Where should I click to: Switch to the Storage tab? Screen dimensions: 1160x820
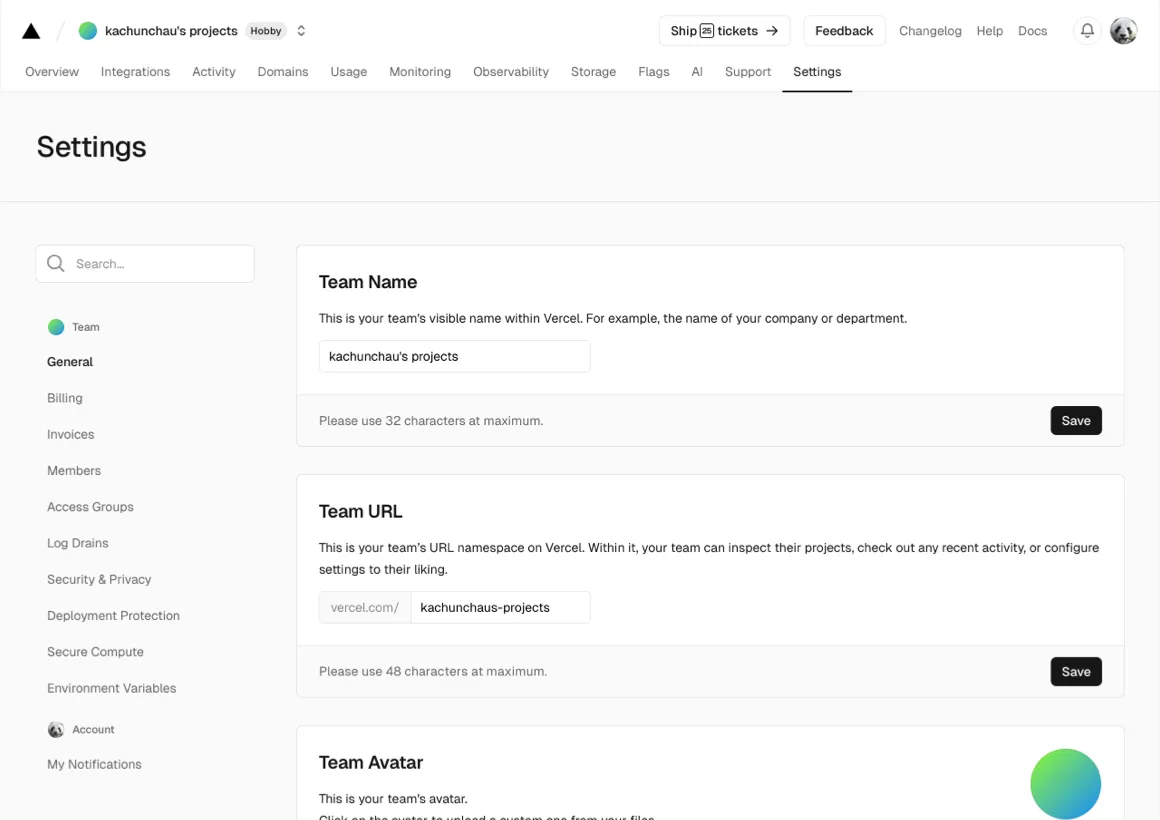(x=593, y=72)
